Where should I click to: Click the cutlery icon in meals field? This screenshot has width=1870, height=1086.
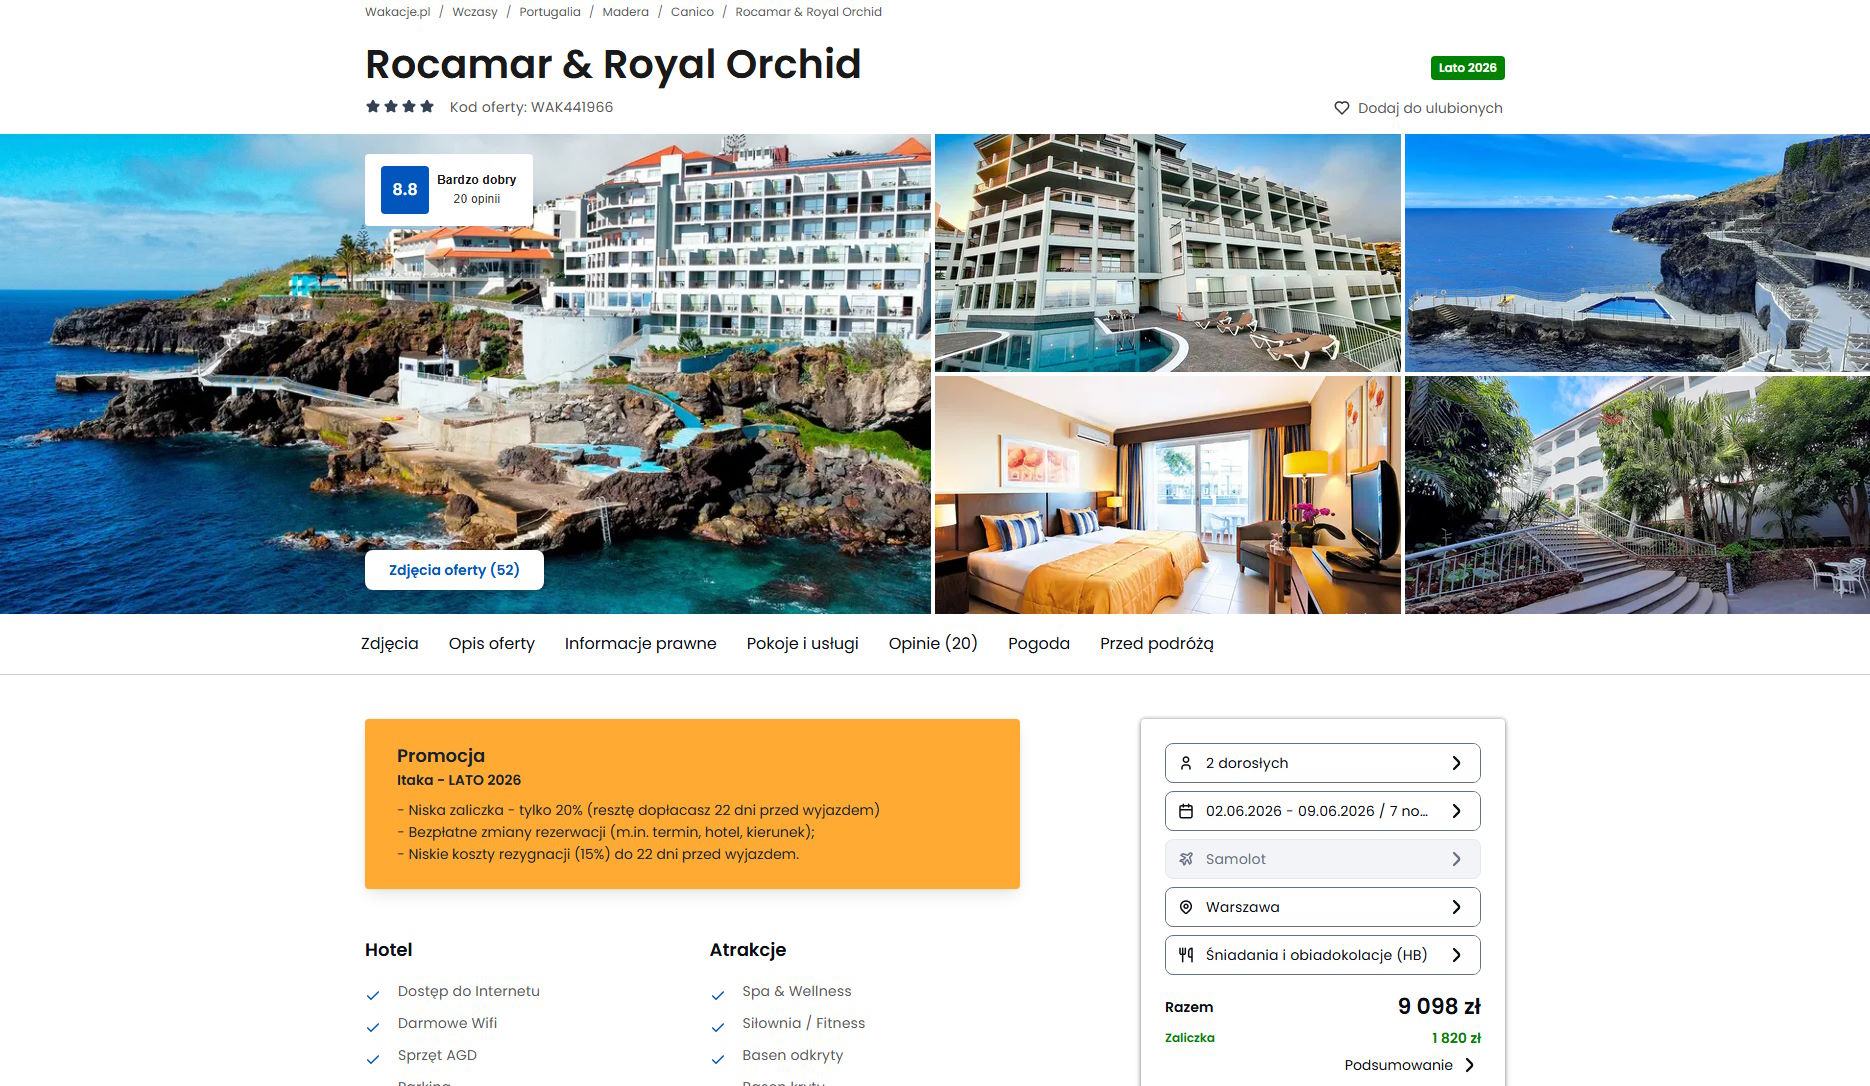1186,955
